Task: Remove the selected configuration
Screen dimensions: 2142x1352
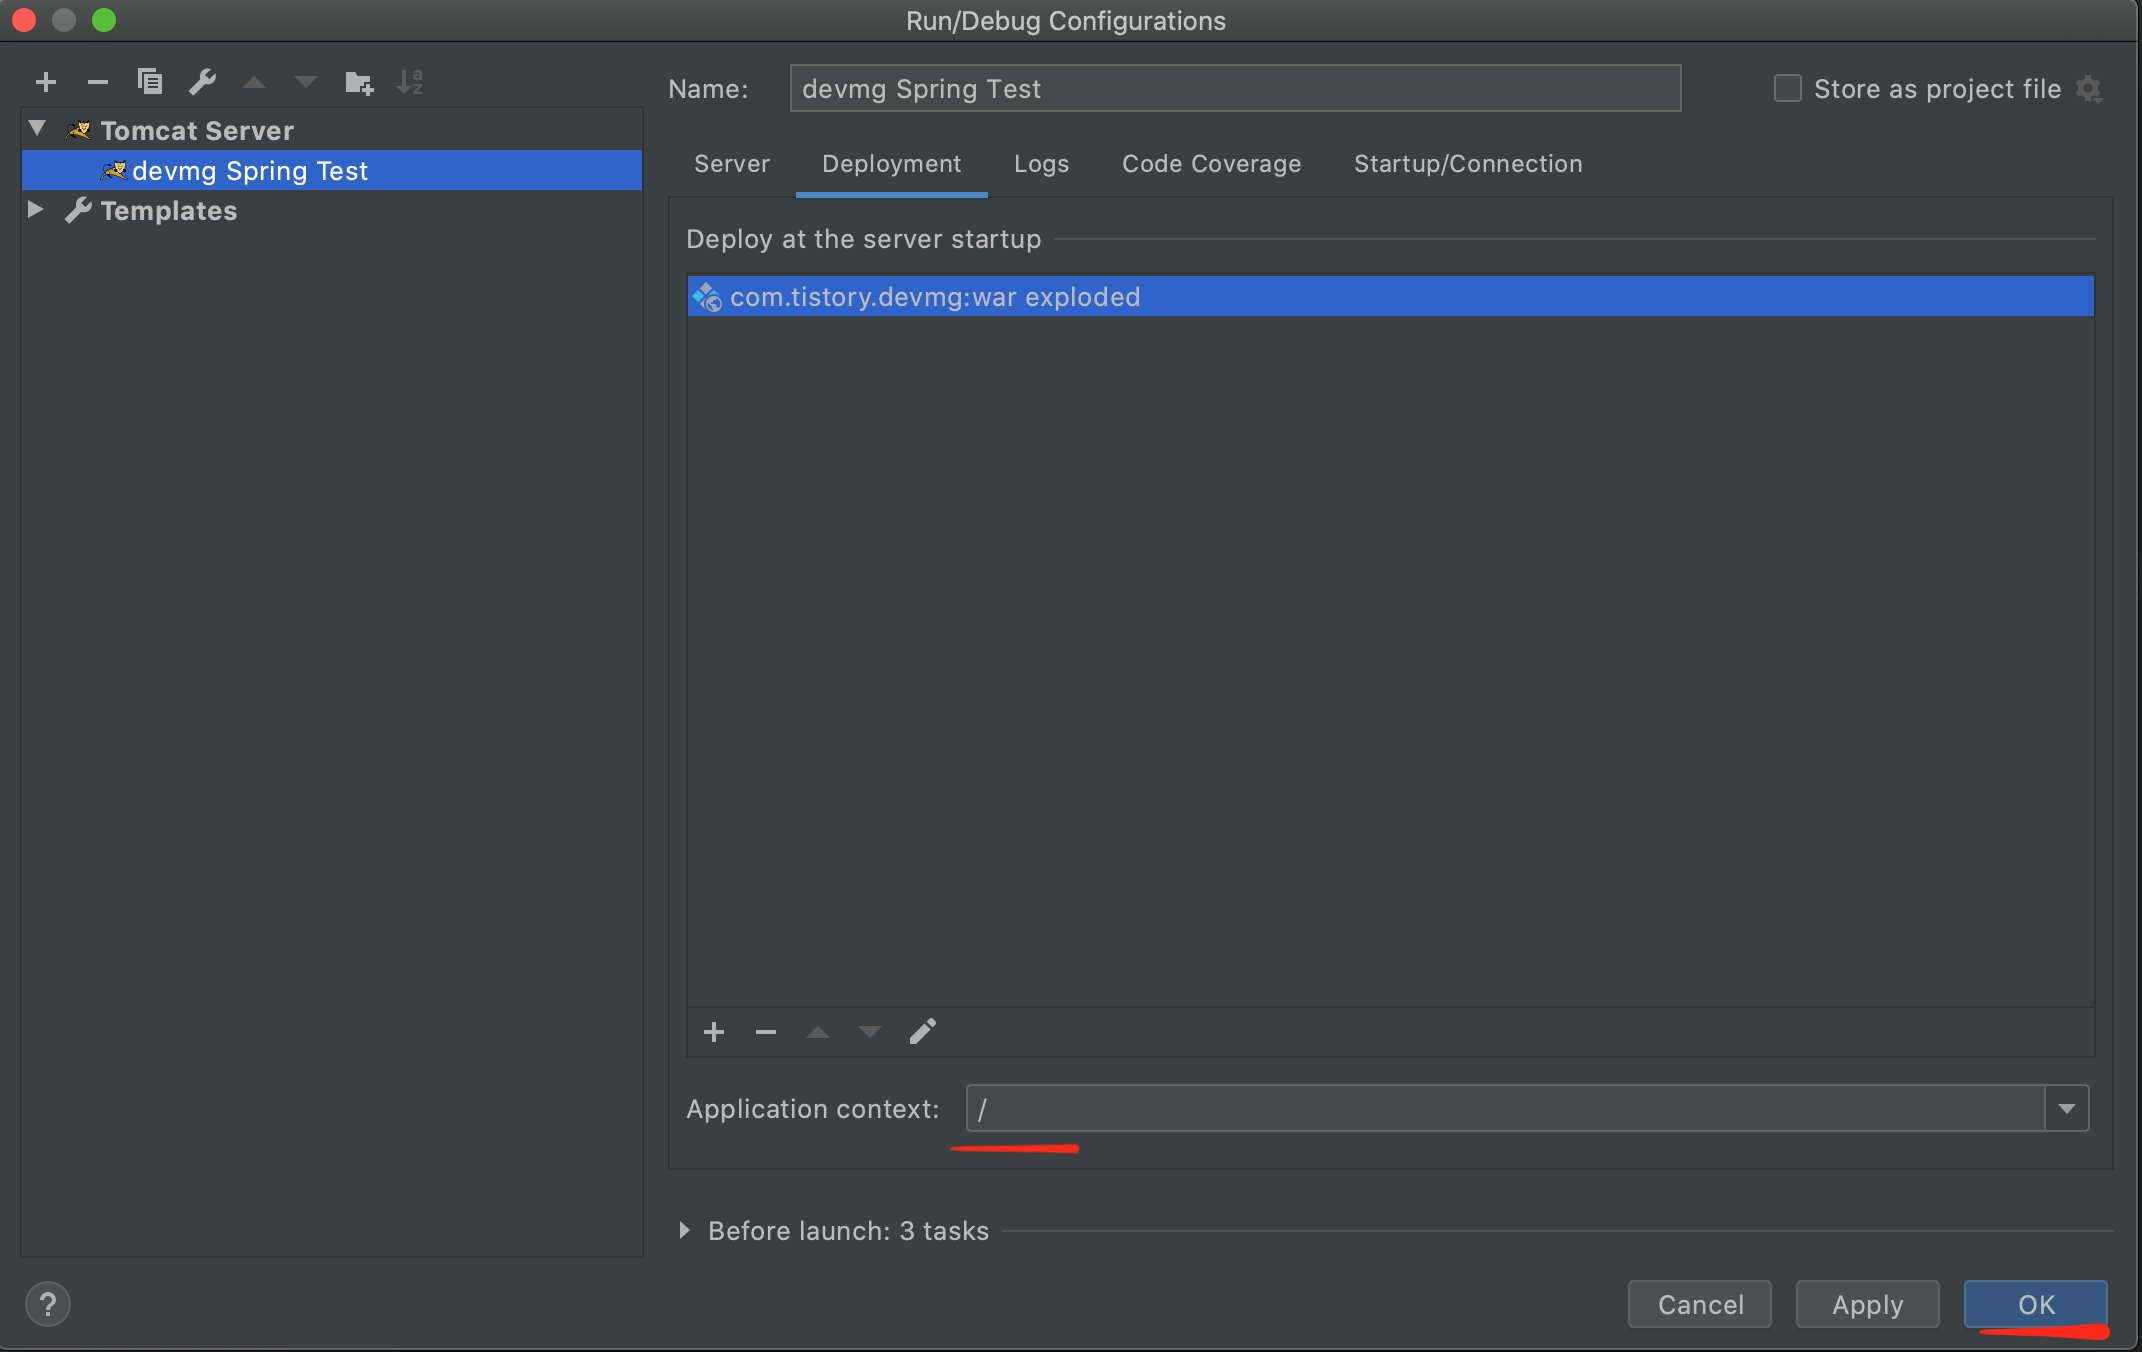Action: (x=97, y=82)
